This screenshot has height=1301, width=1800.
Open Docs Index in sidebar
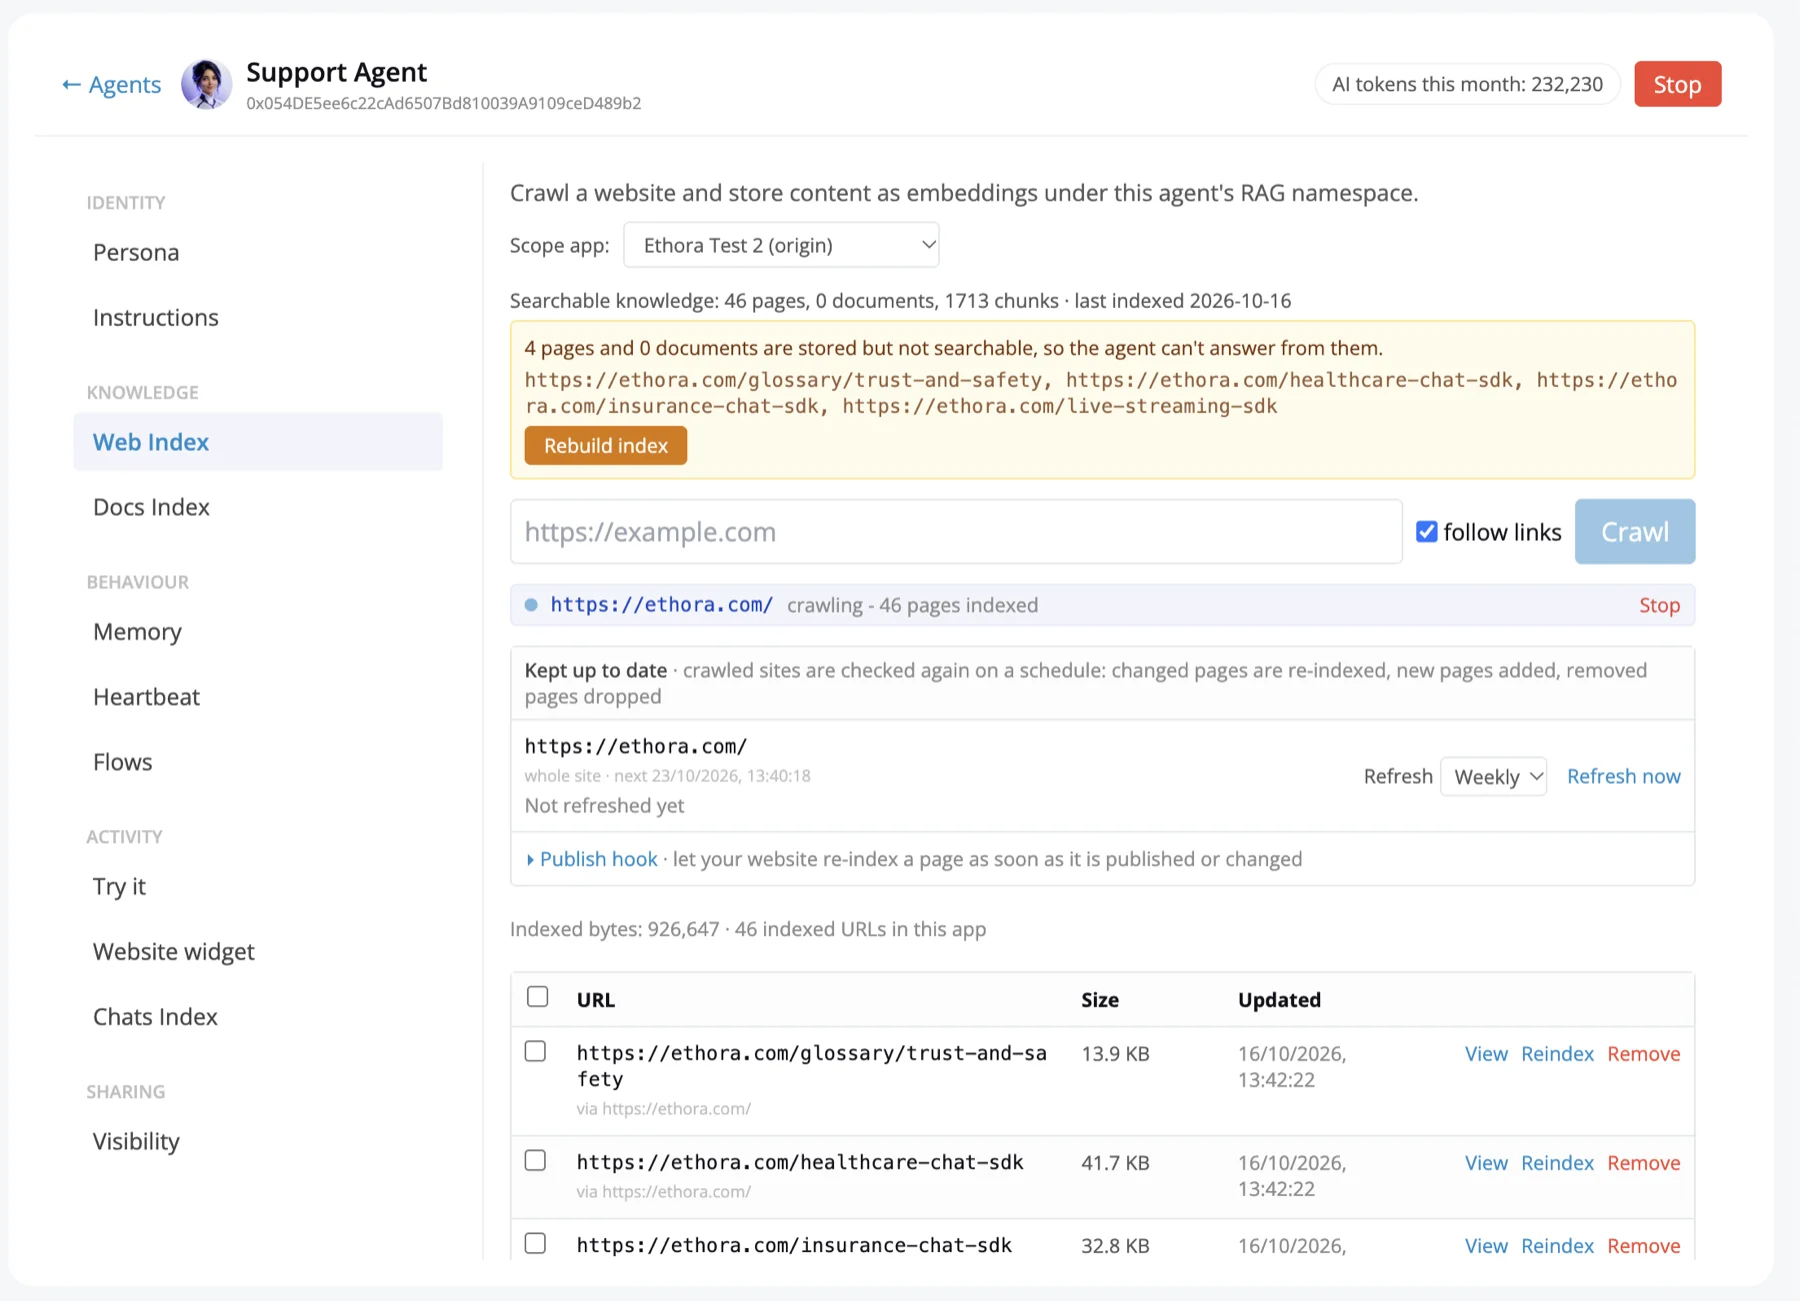(x=258, y=507)
